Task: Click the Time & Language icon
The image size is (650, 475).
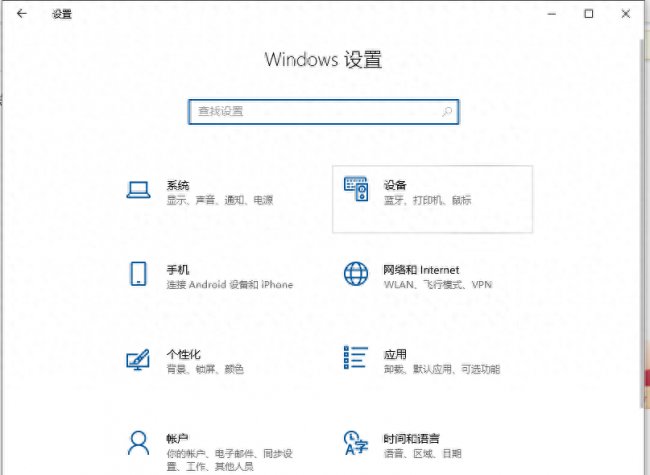Action: [356, 443]
